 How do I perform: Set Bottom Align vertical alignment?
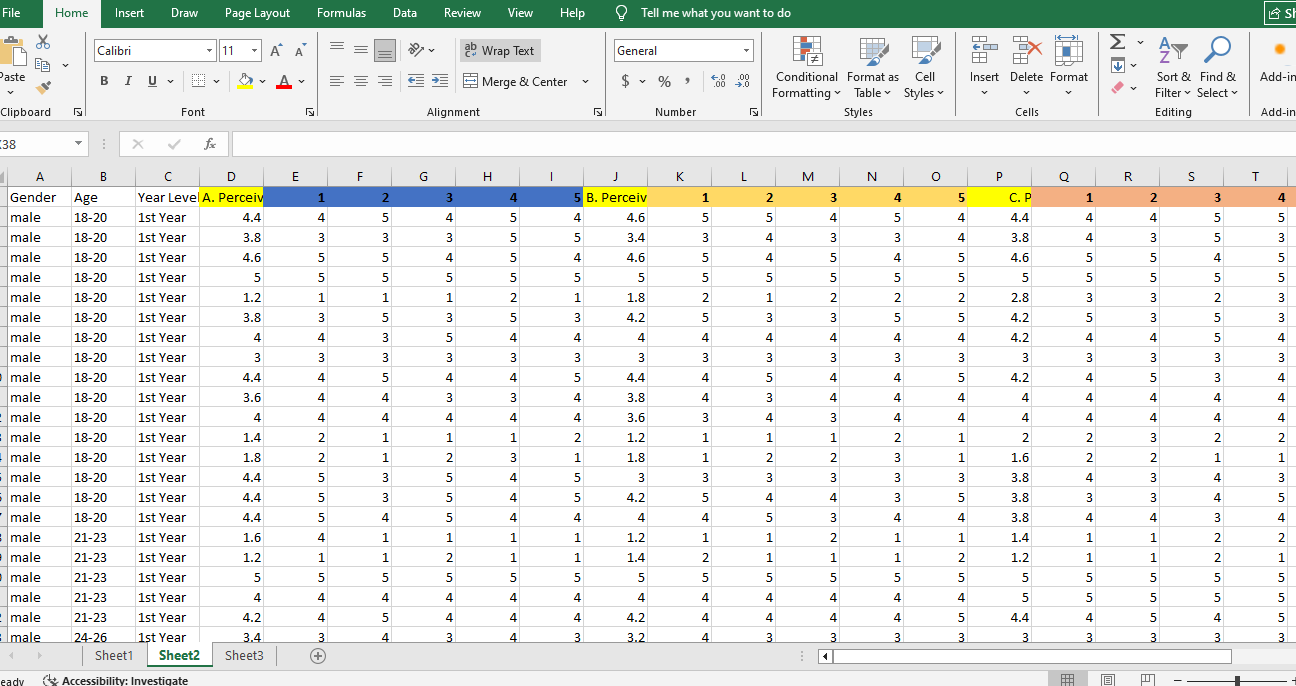coord(385,50)
